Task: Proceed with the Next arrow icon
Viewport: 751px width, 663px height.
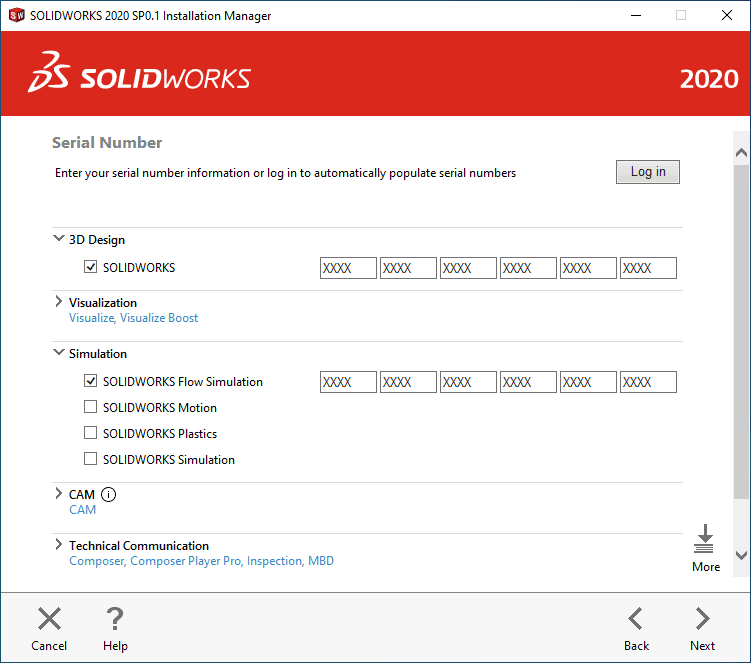Action: coord(702,619)
